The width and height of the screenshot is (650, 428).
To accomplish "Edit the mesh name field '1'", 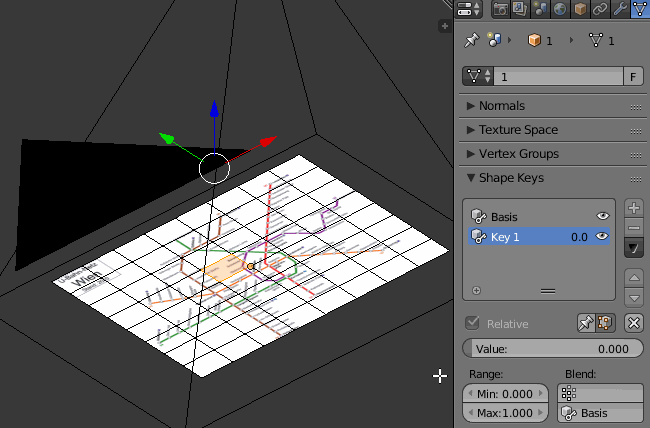I will click(x=558, y=76).
